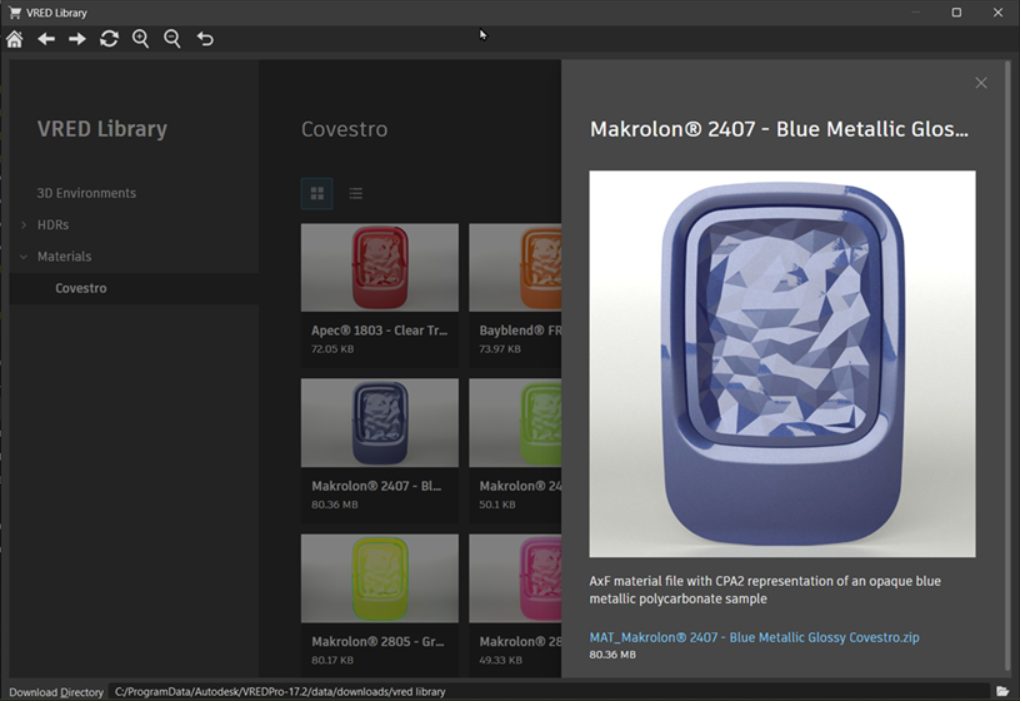Open the 3D Environments category

click(86, 193)
